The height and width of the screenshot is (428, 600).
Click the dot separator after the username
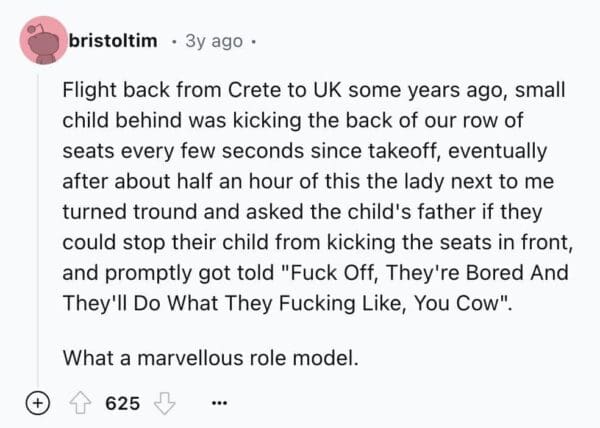tap(175, 40)
